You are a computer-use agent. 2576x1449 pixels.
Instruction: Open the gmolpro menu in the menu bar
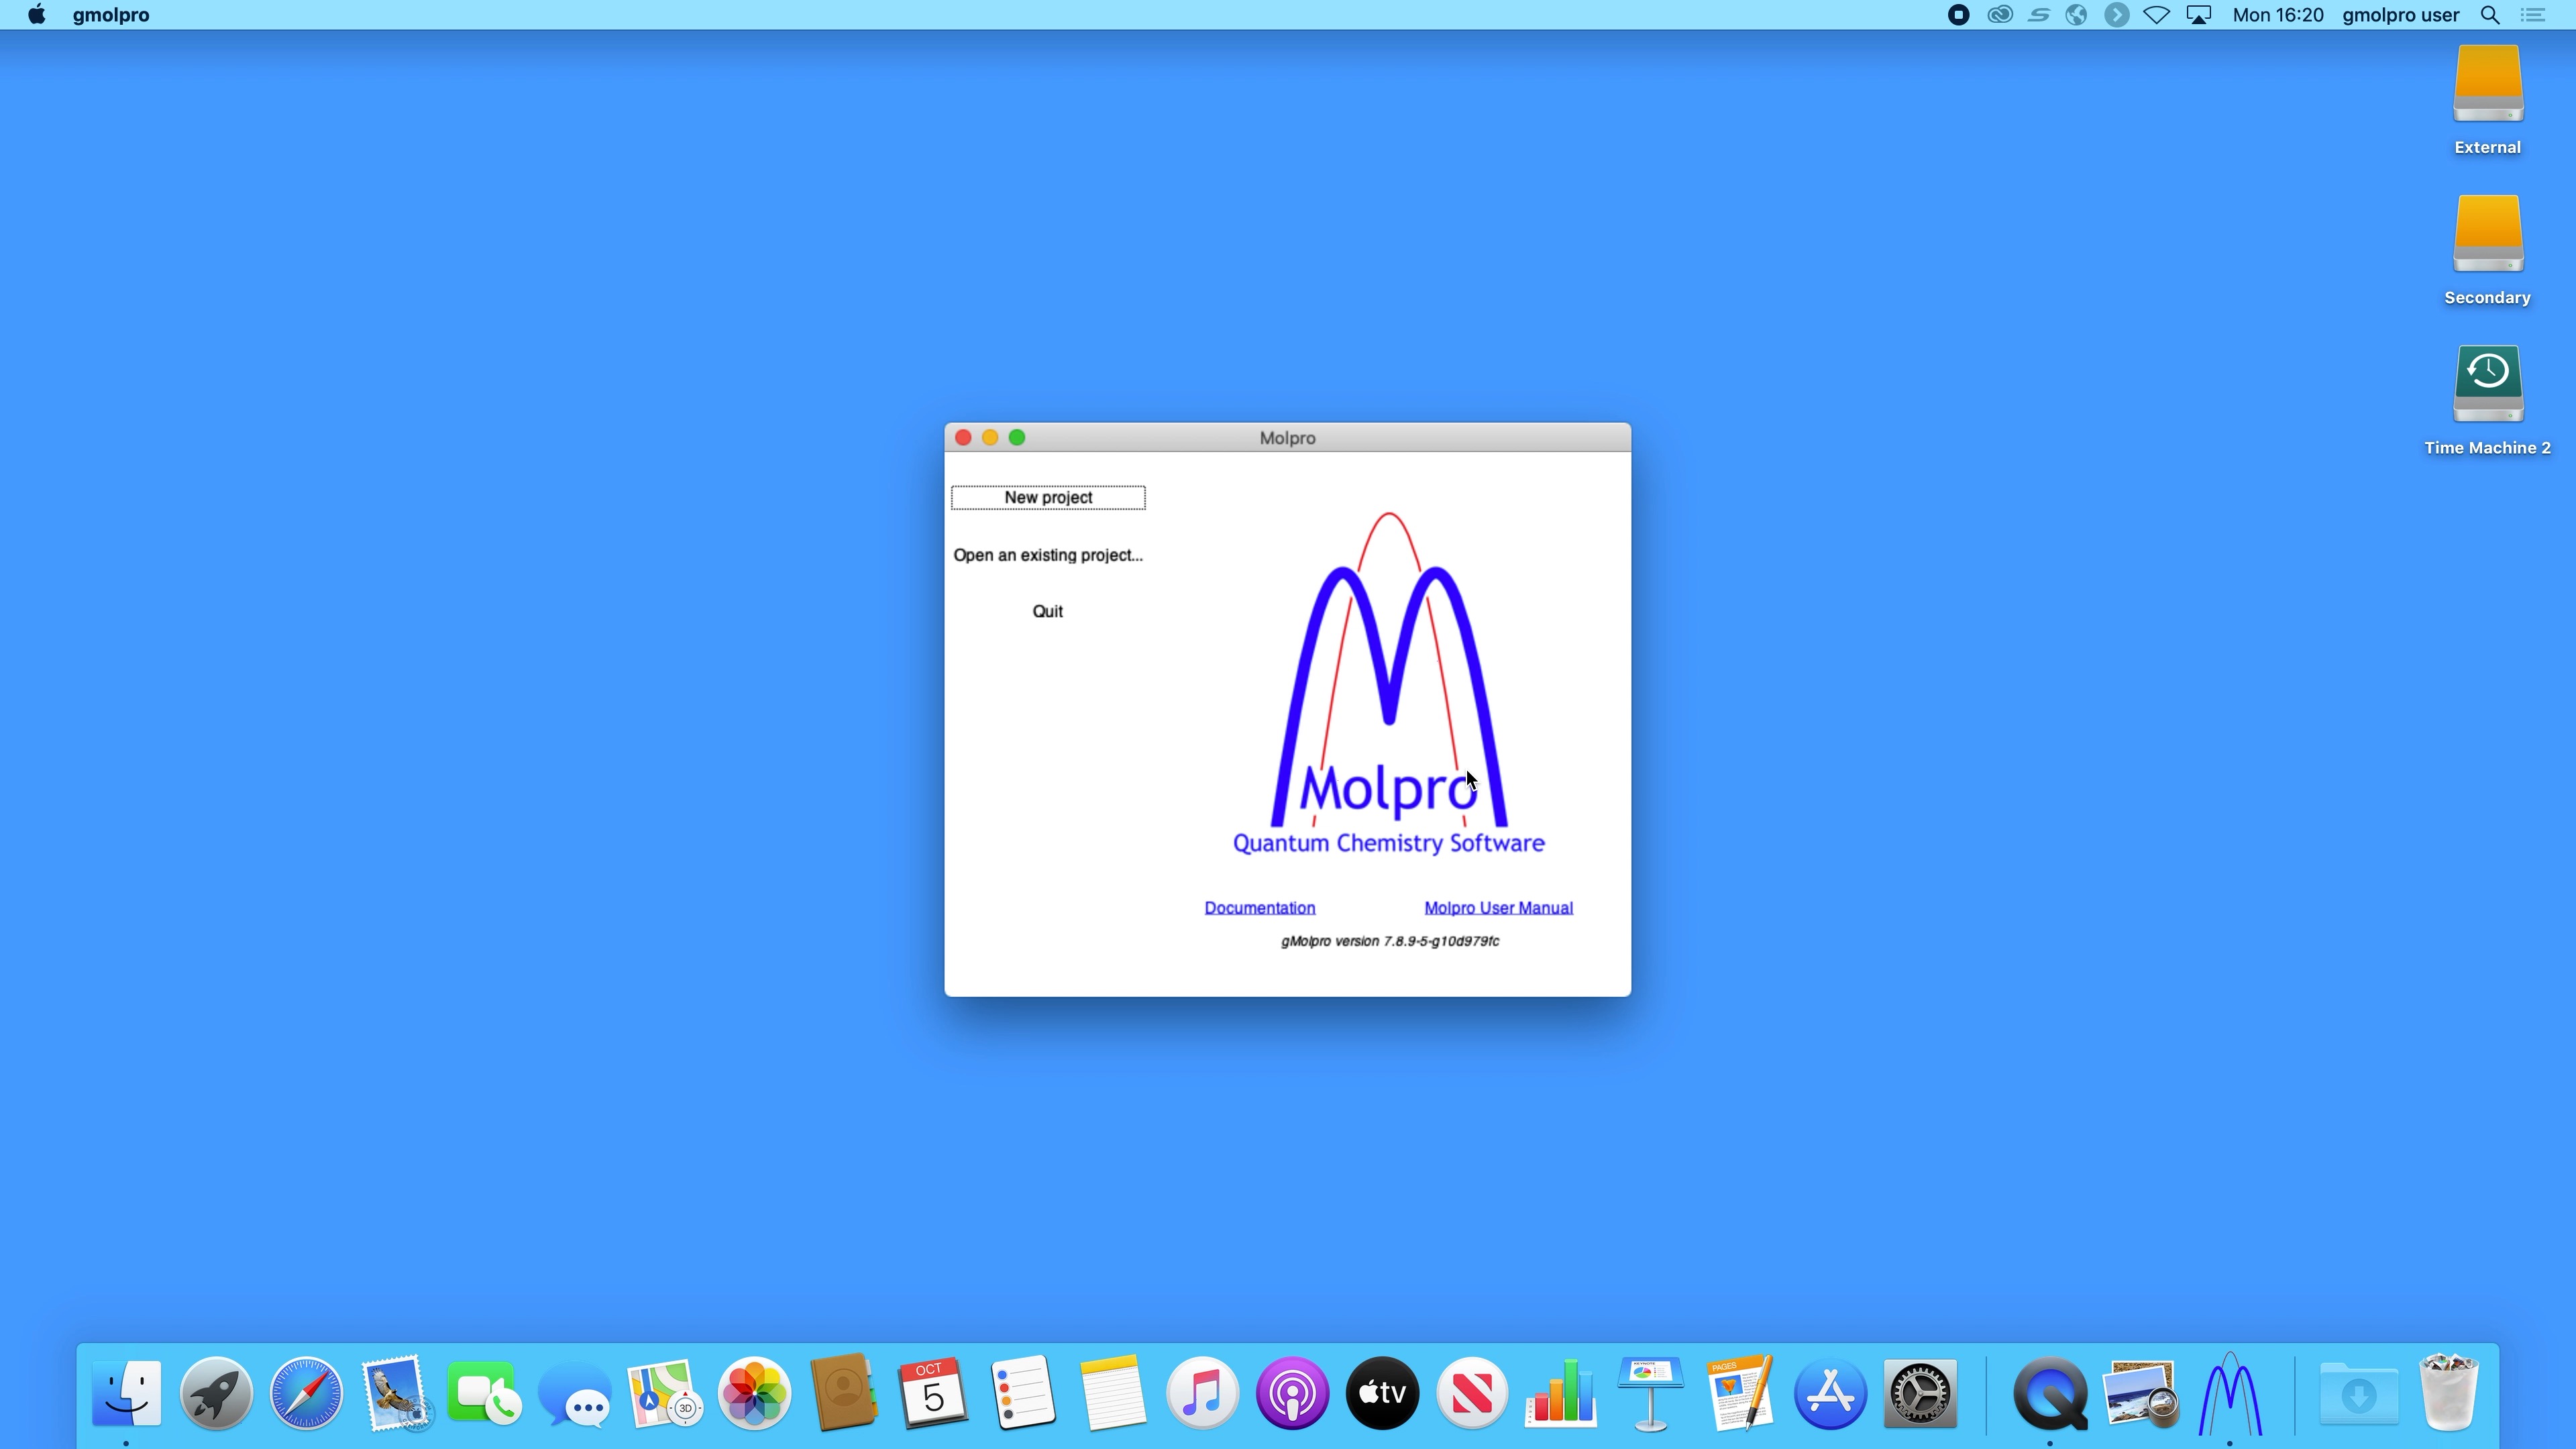pyautogui.click(x=110, y=15)
